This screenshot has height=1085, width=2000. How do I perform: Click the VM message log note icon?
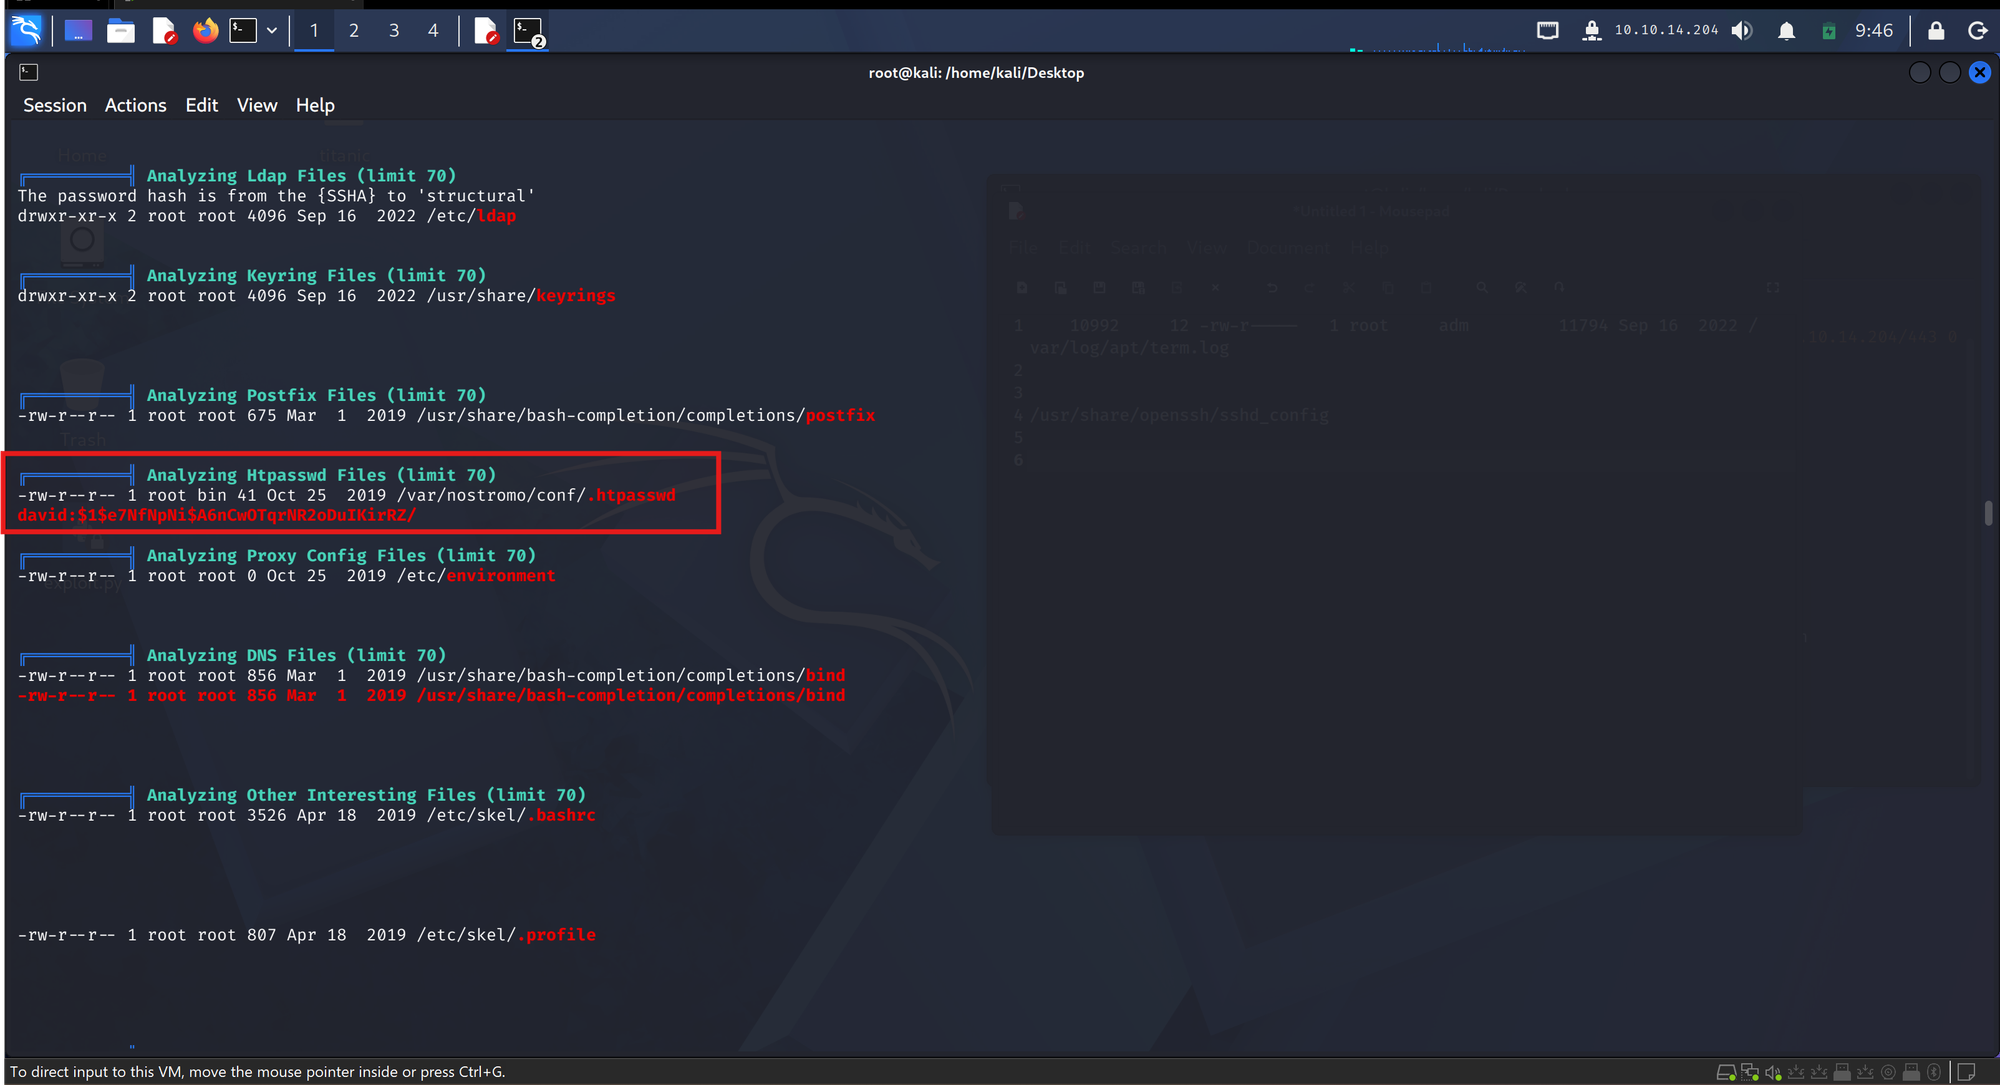point(1966,1072)
